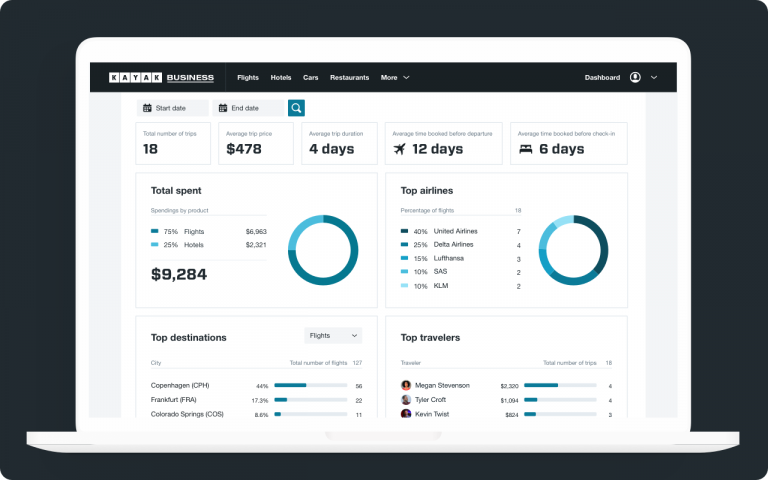The width and height of the screenshot is (768, 480).
Task: Click the bed icon beside 6 days
Action: (526, 149)
